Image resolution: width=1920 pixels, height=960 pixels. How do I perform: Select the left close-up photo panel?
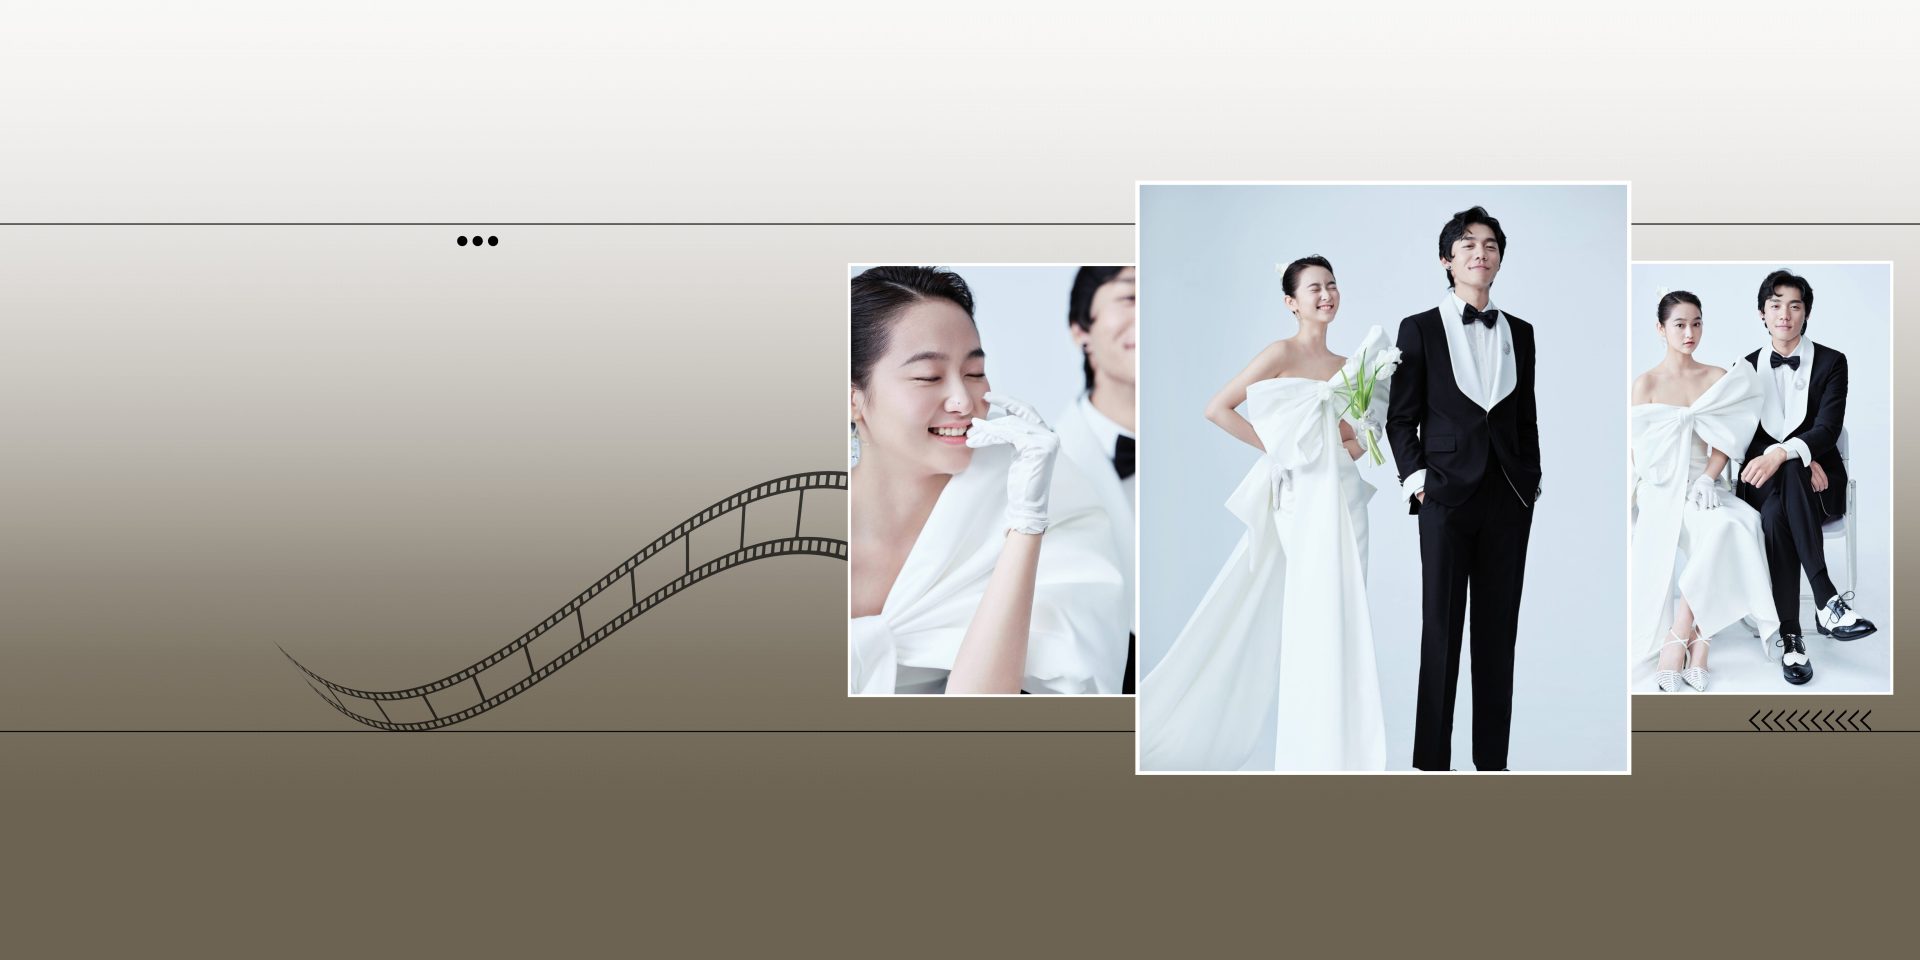[990, 480]
